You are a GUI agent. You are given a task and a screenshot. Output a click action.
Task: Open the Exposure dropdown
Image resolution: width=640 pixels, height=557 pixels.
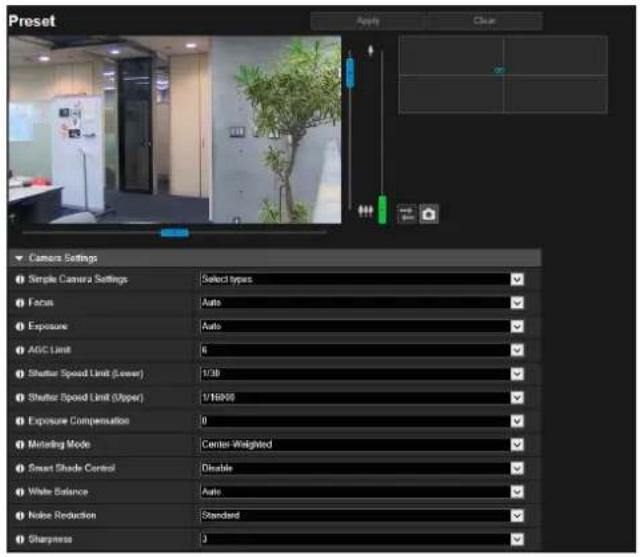tap(362, 326)
